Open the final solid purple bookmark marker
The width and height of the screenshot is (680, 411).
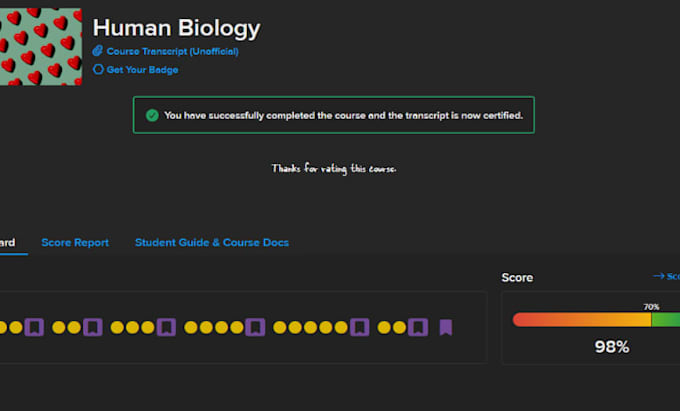tap(446, 327)
